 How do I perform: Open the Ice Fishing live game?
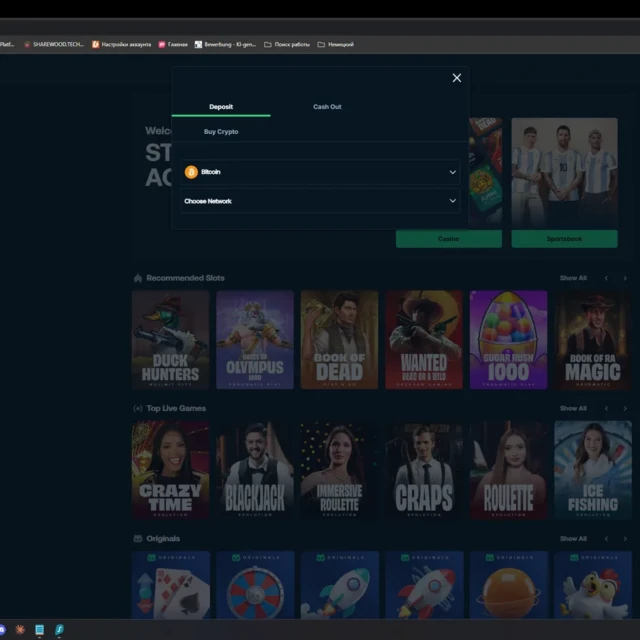tap(593, 470)
